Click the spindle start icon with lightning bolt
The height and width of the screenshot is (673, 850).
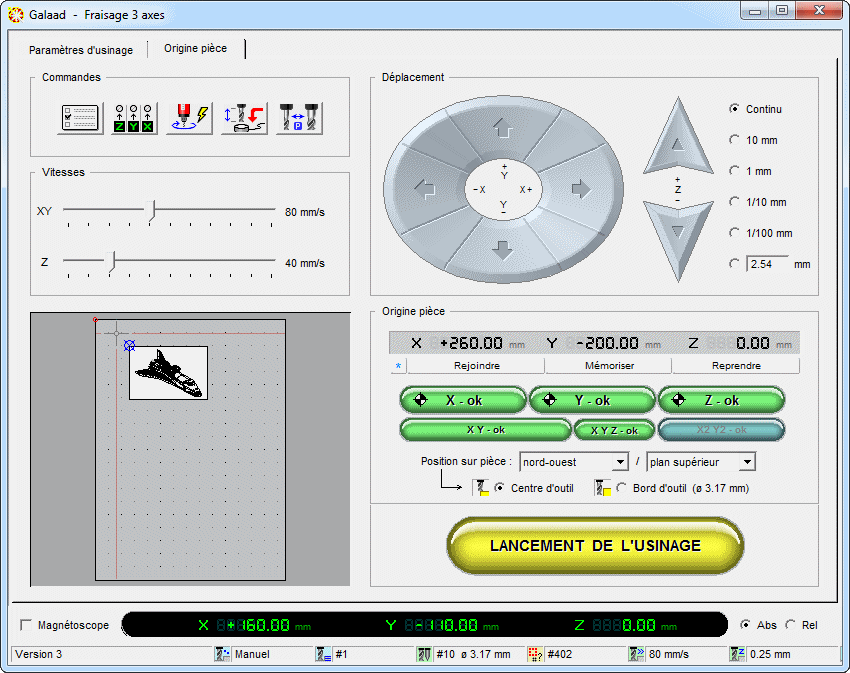(189, 117)
